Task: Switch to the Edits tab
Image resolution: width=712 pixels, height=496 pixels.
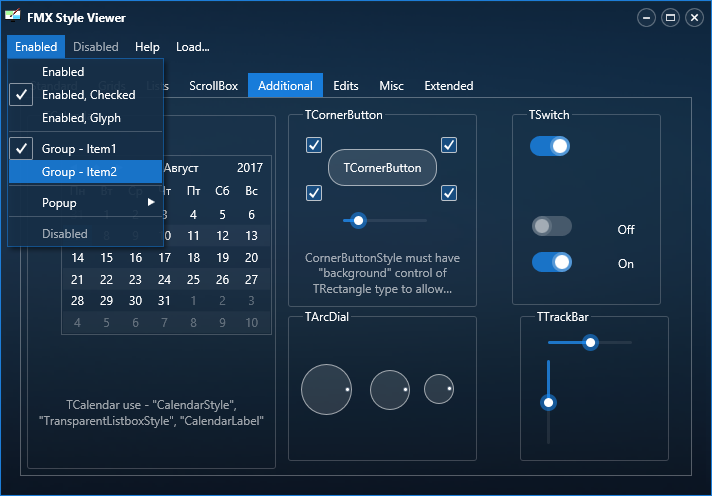Action: [x=346, y=86]
